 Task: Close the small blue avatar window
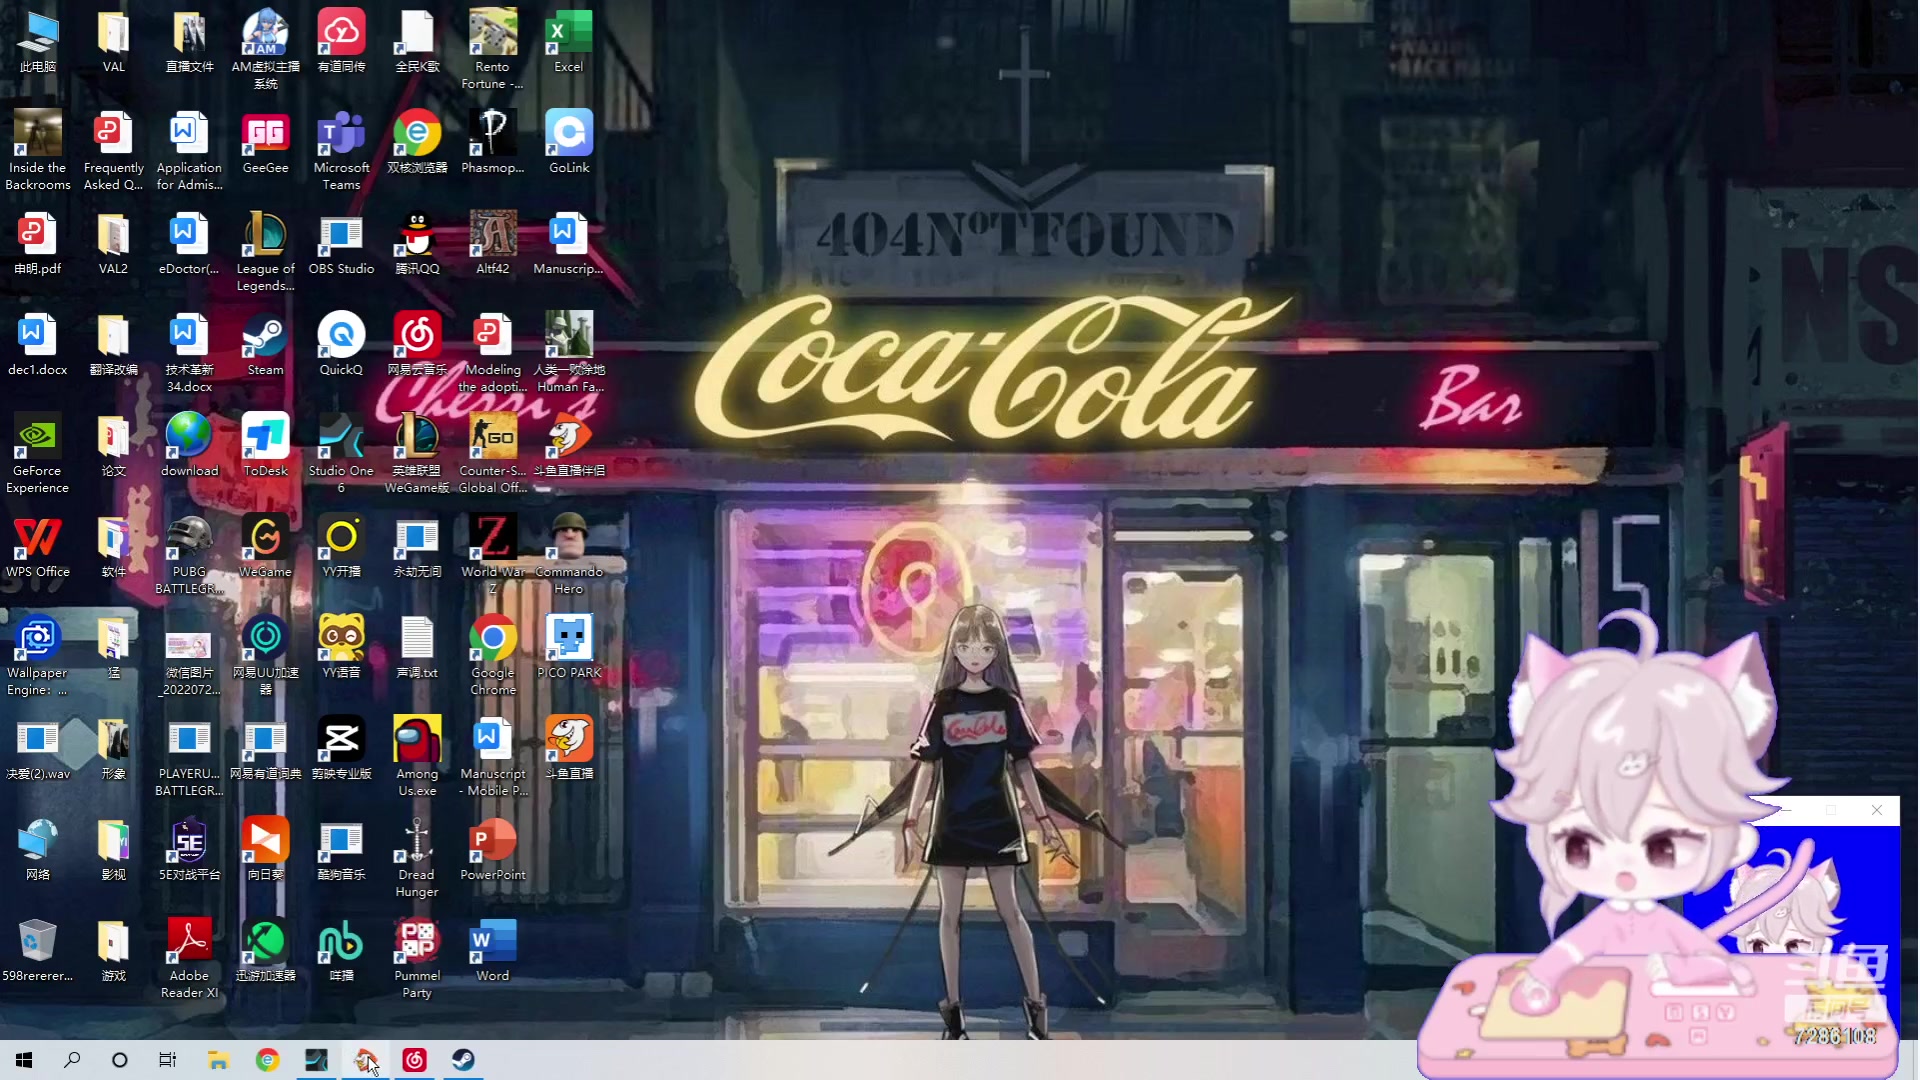point(1876,810)
